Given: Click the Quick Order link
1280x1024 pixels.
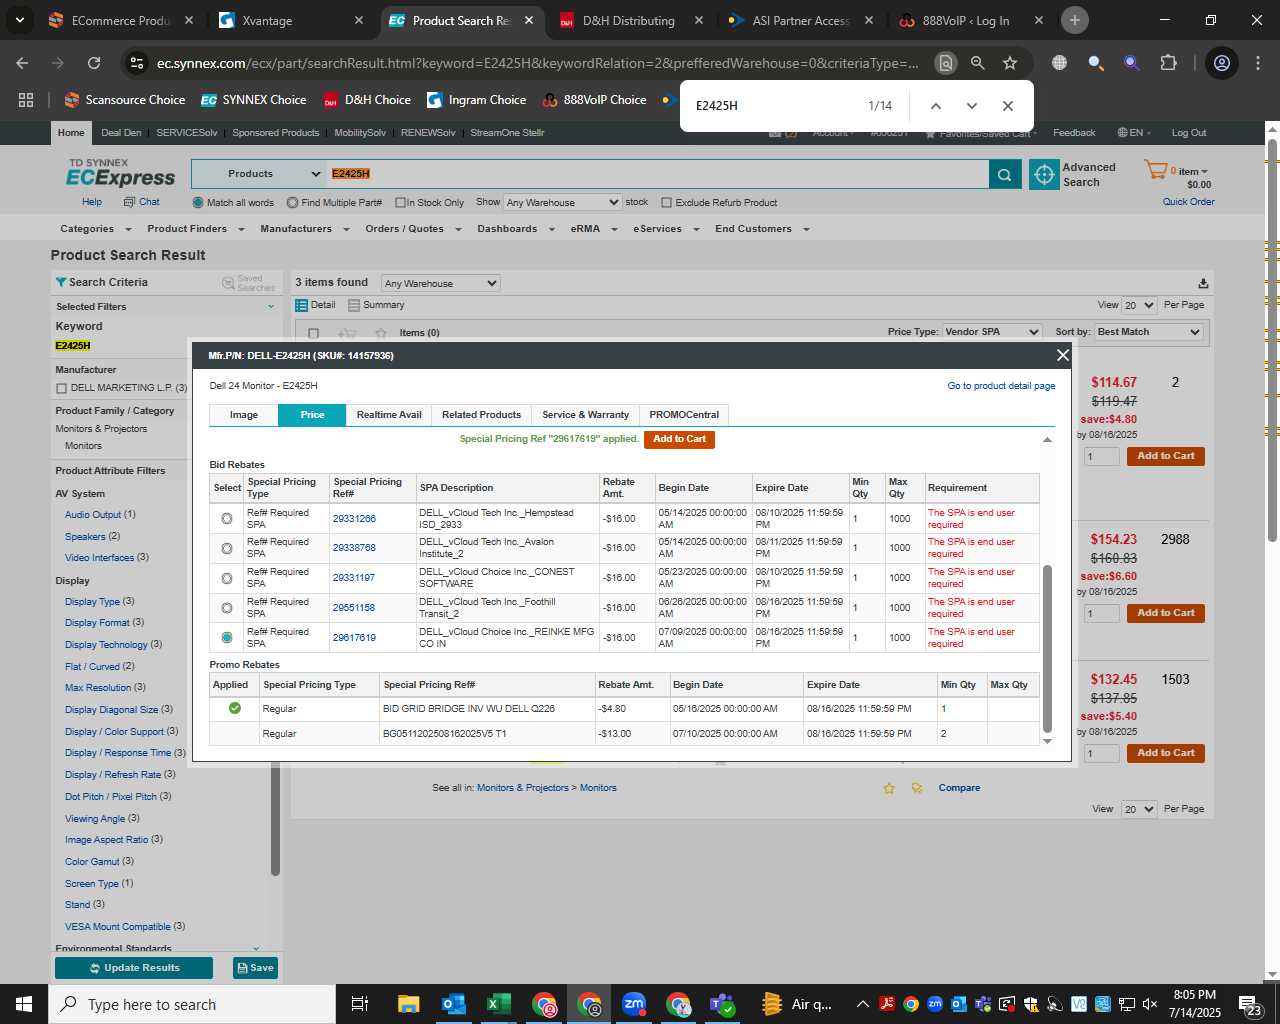Looking at the screenshot, I should [1188, 202].
